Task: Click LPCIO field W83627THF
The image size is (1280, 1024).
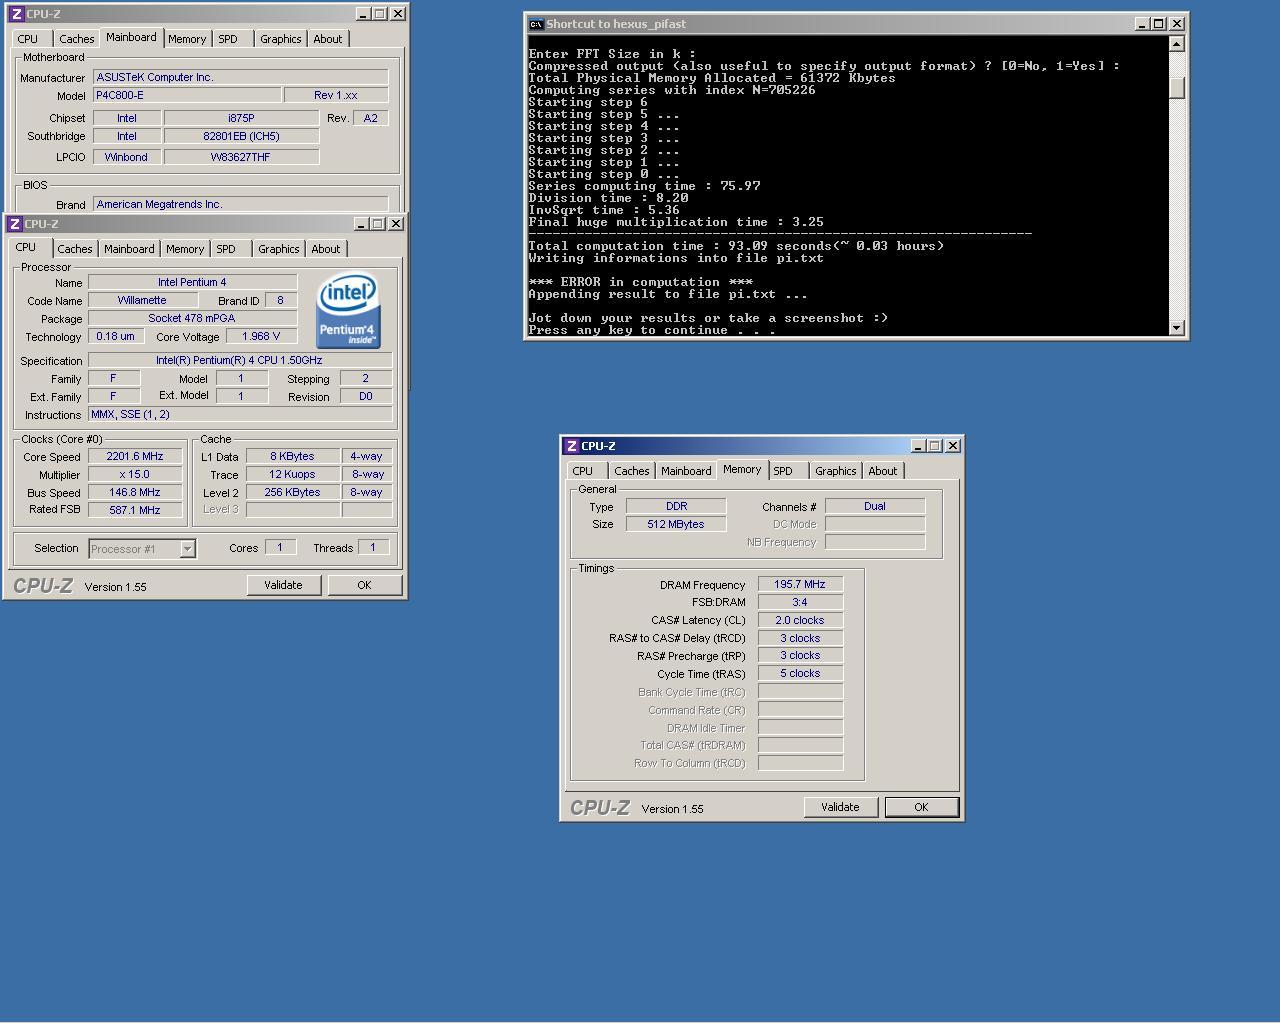Action: (241, 157)
